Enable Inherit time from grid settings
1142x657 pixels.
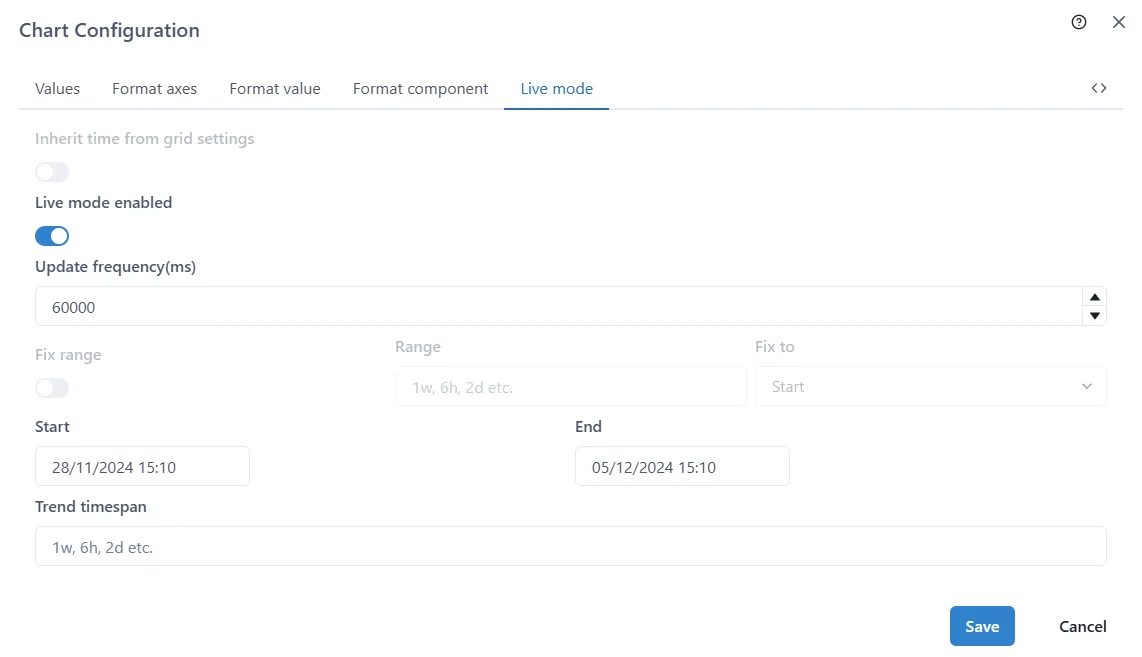(x=52, y=171)
